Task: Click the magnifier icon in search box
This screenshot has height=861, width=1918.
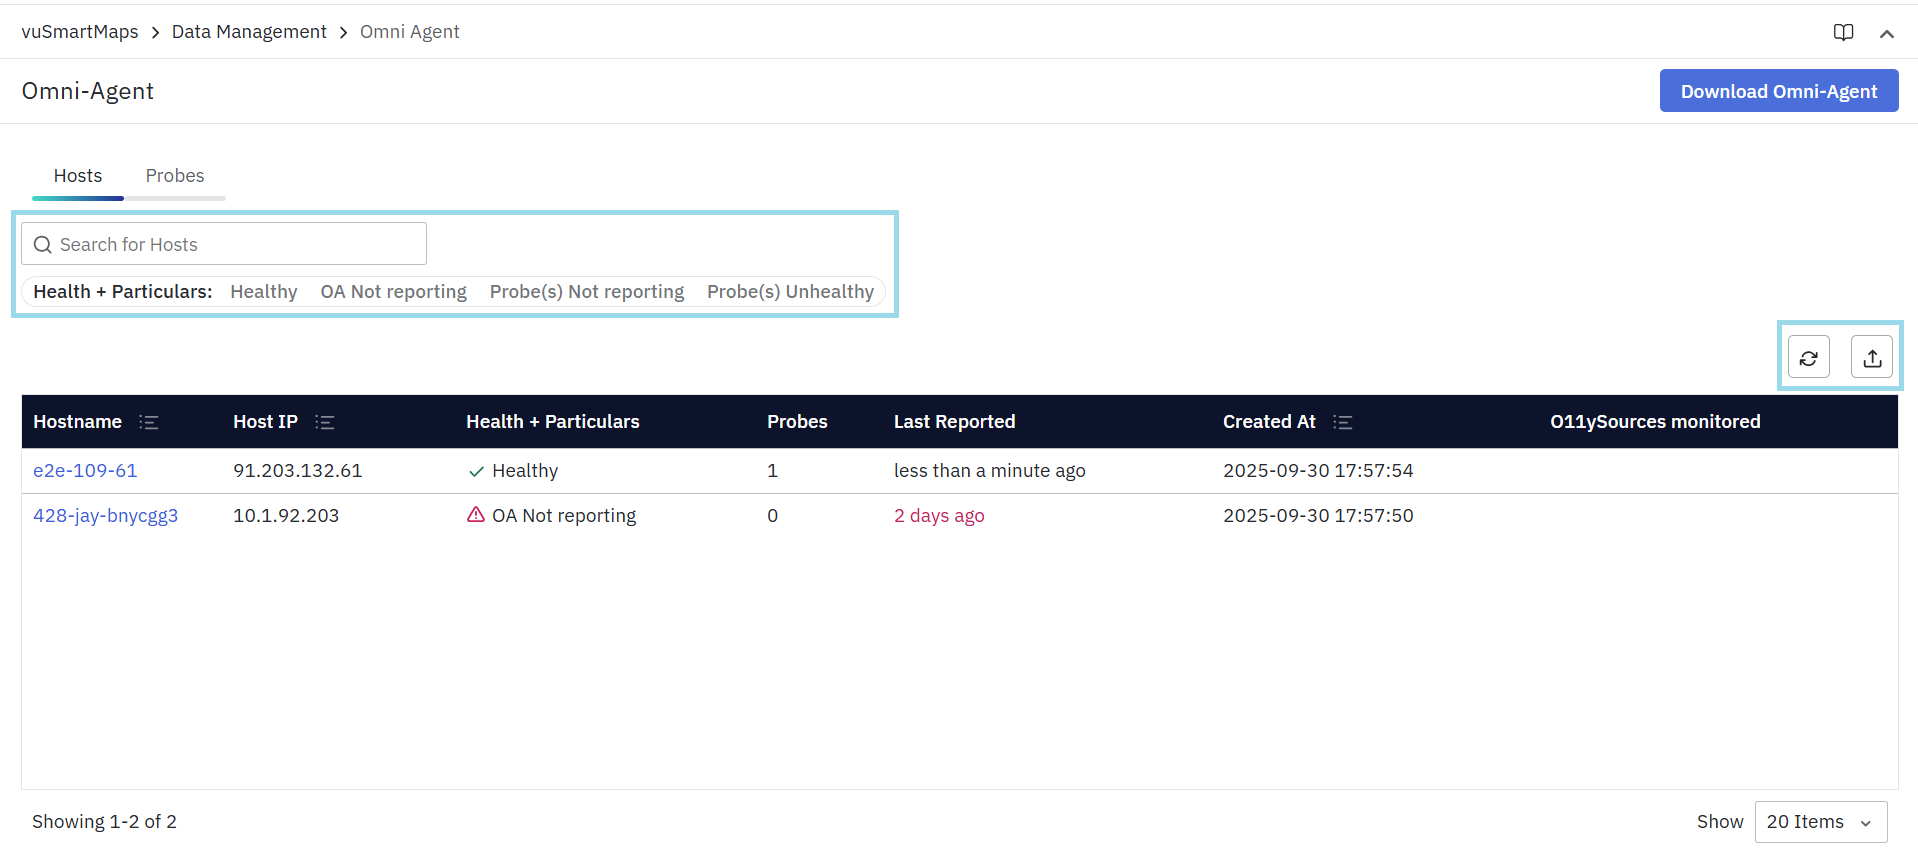Action: 43,245
